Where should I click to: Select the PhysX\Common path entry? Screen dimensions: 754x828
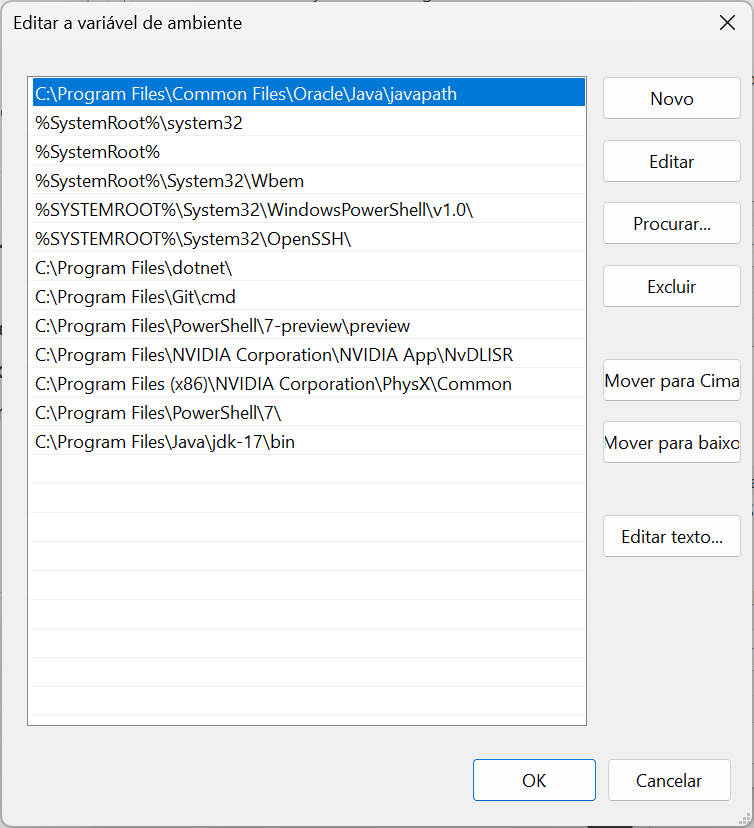click(x=273, y=384)
